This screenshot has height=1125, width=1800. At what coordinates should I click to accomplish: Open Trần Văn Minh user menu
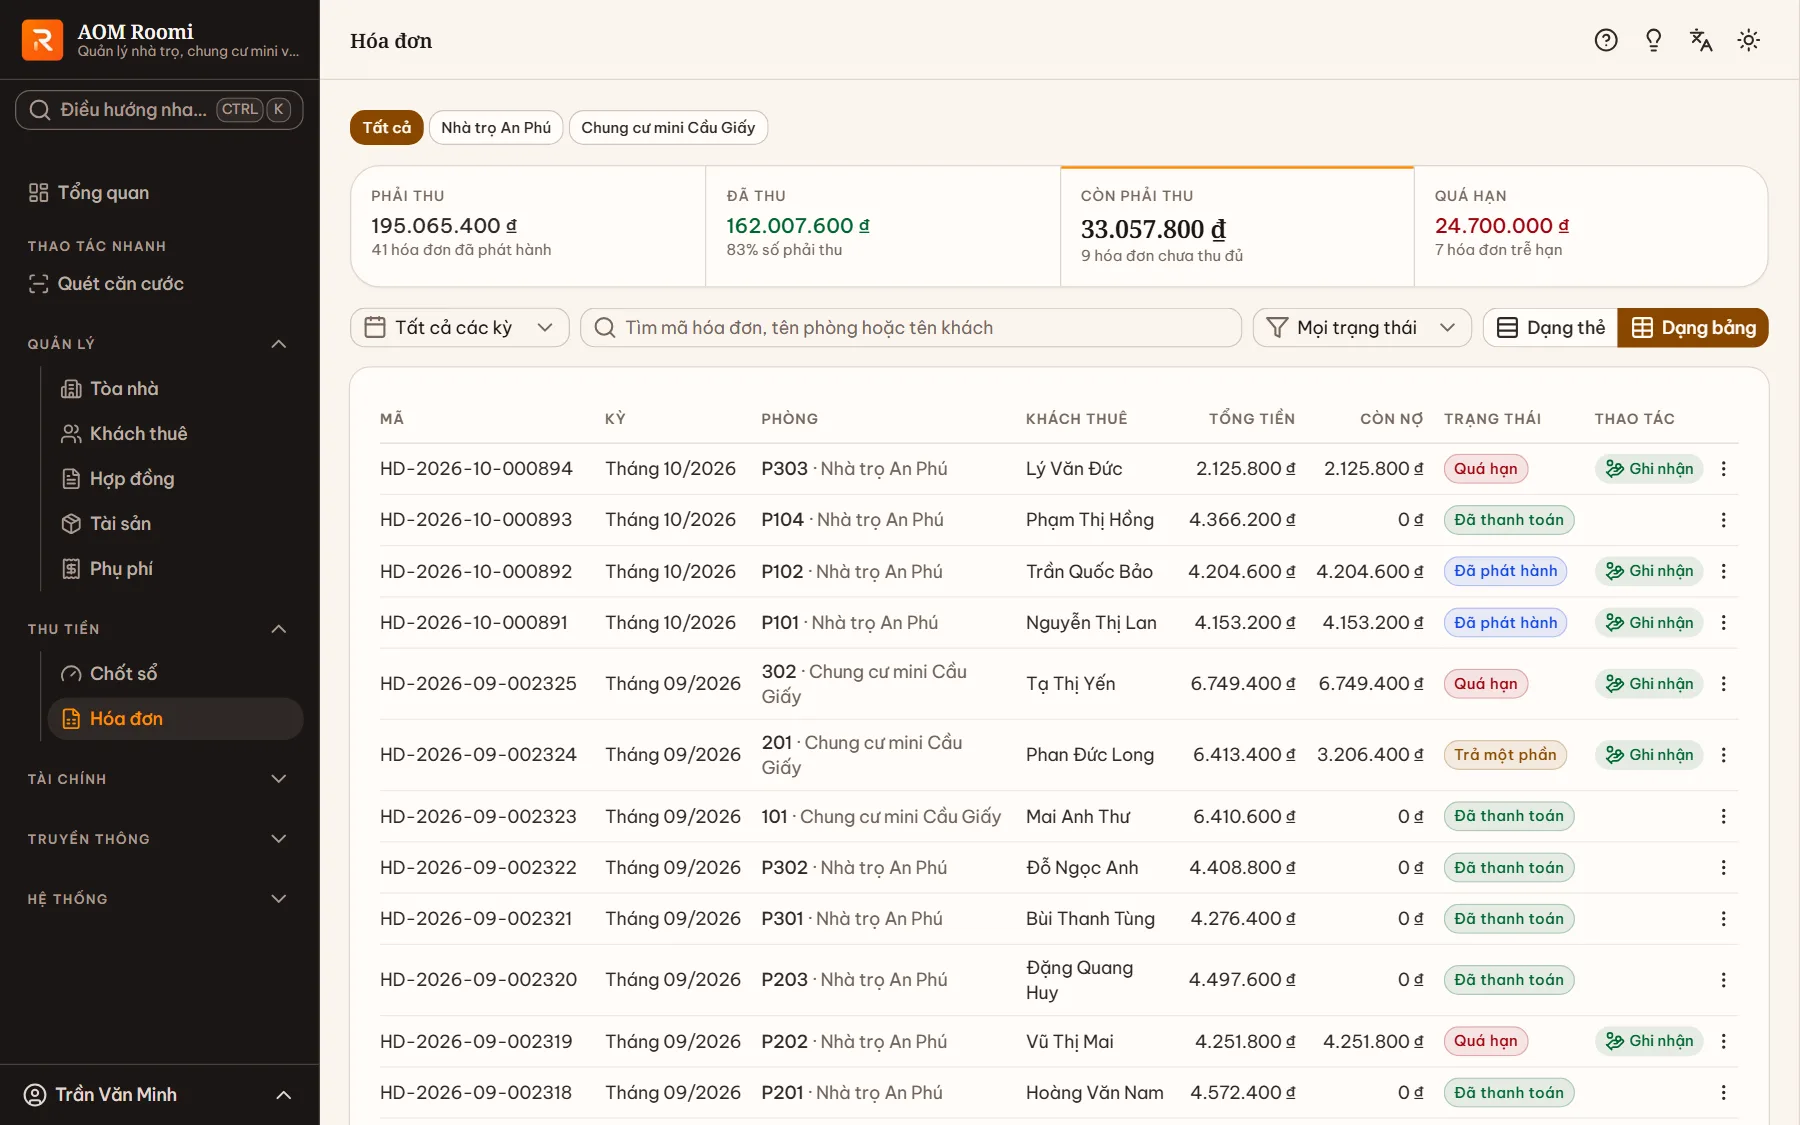pyautogui.click(x=160, y=1095)
